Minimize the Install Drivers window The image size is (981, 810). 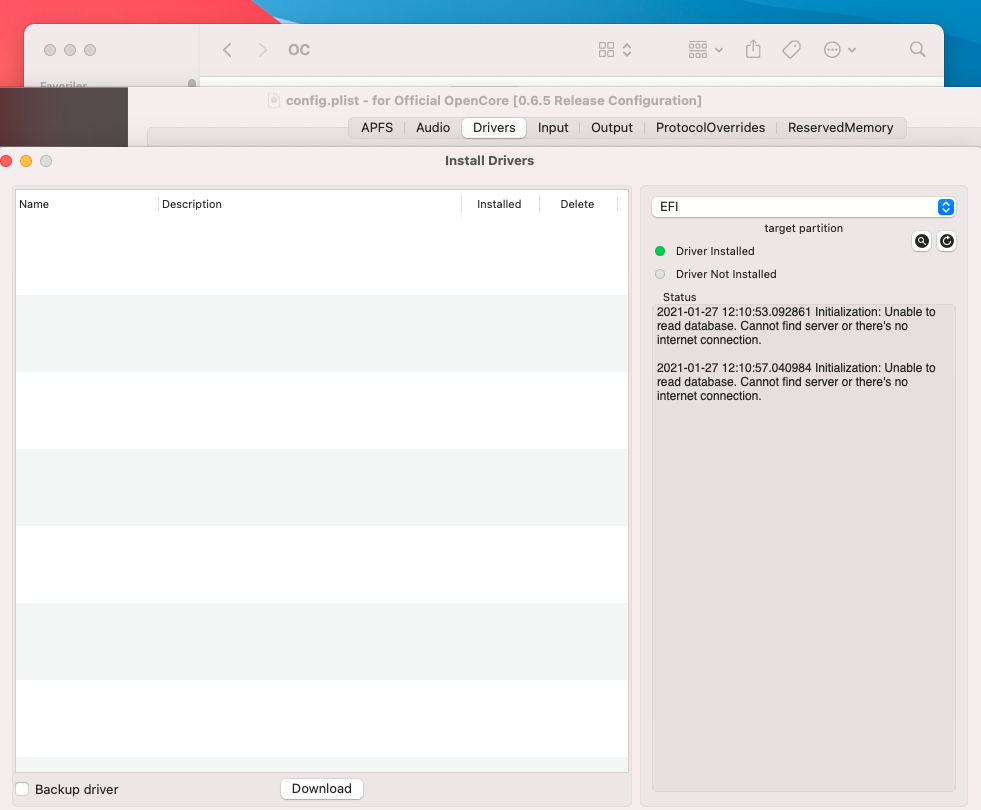pos(26,161)
